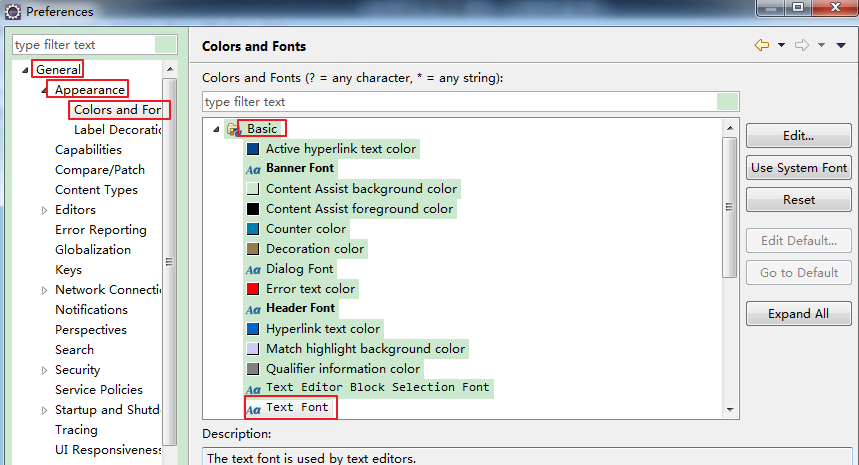Click the Error text color red swatch
The image size is (859, 465).
[253, 289]
